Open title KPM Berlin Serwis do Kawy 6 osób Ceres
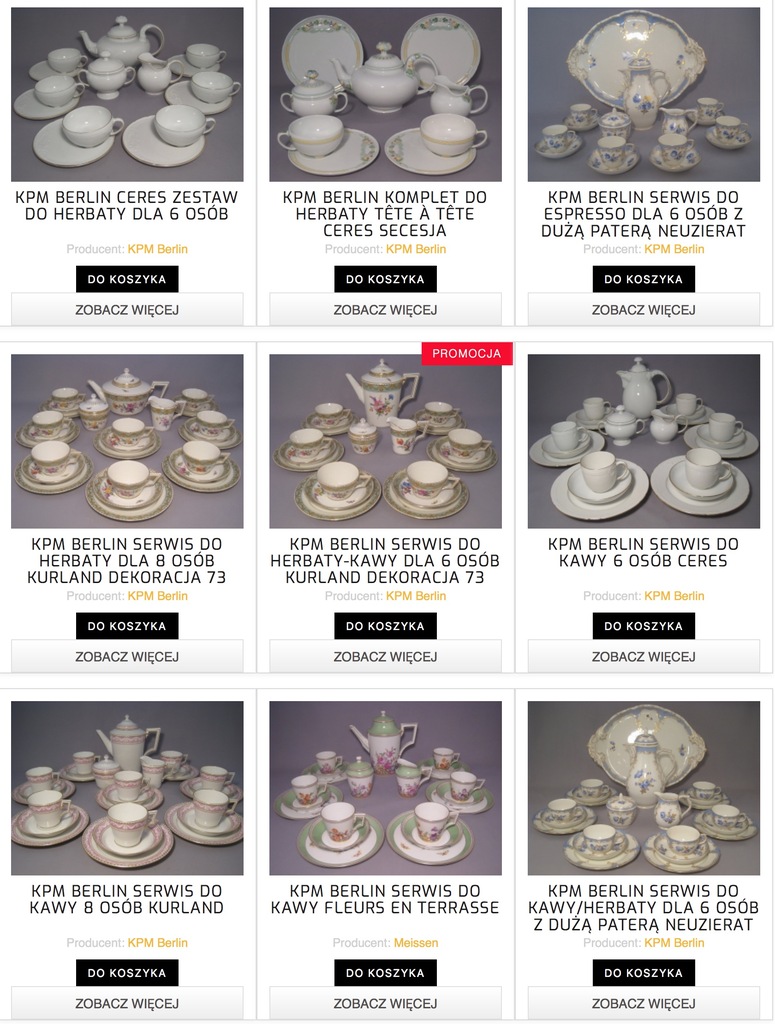Viewport: 775px width, 1024px height. 644,552
